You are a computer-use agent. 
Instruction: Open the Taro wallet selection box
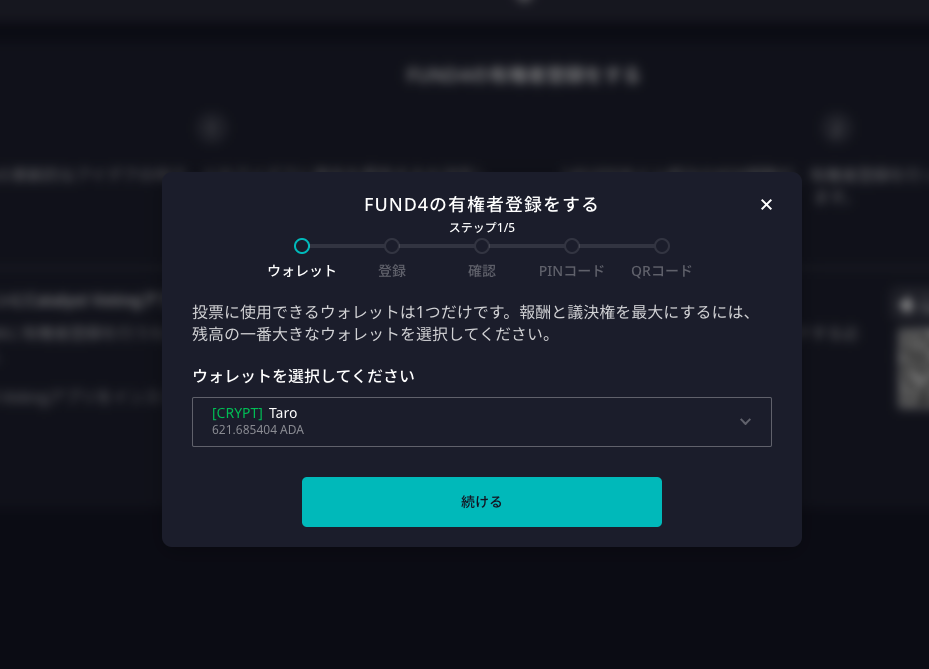point(482,422)
